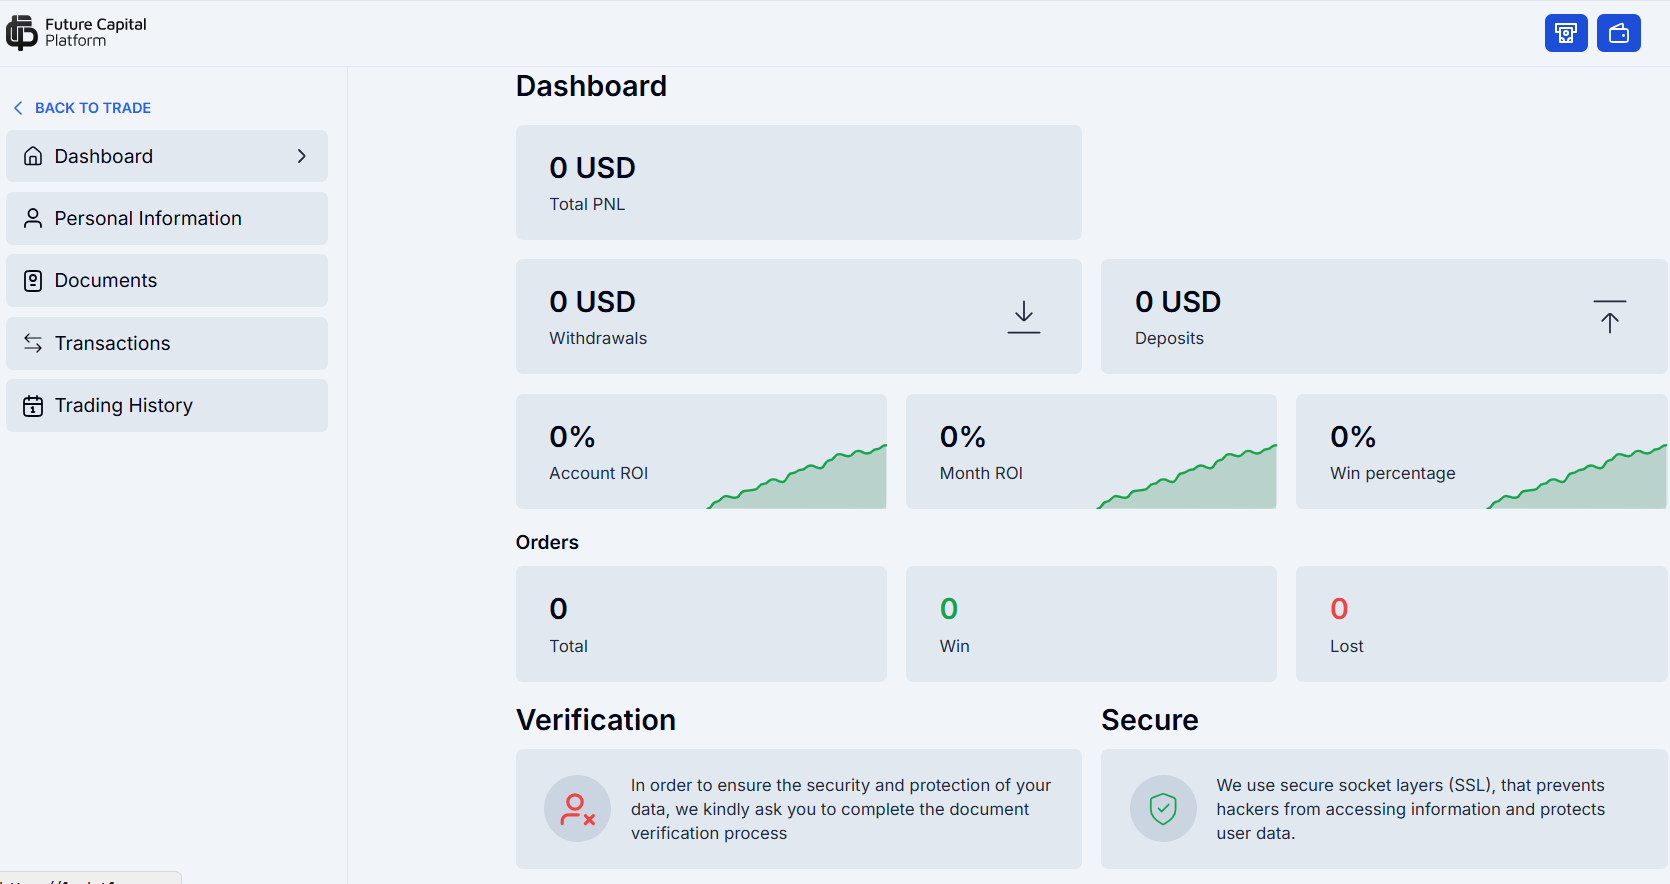Click the deposits upload arrow icon
The image size is (1670, 884).
click(1609, 317)
